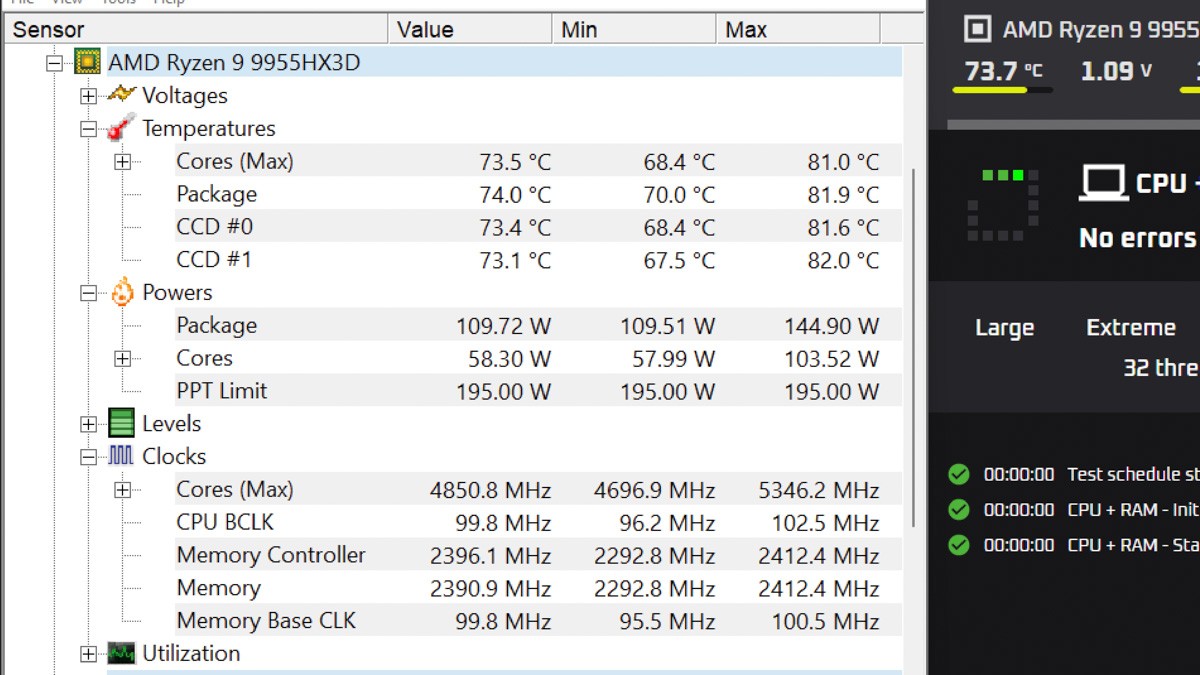
Task: Click the Utilization graph icon
Action: click(121, 653)
